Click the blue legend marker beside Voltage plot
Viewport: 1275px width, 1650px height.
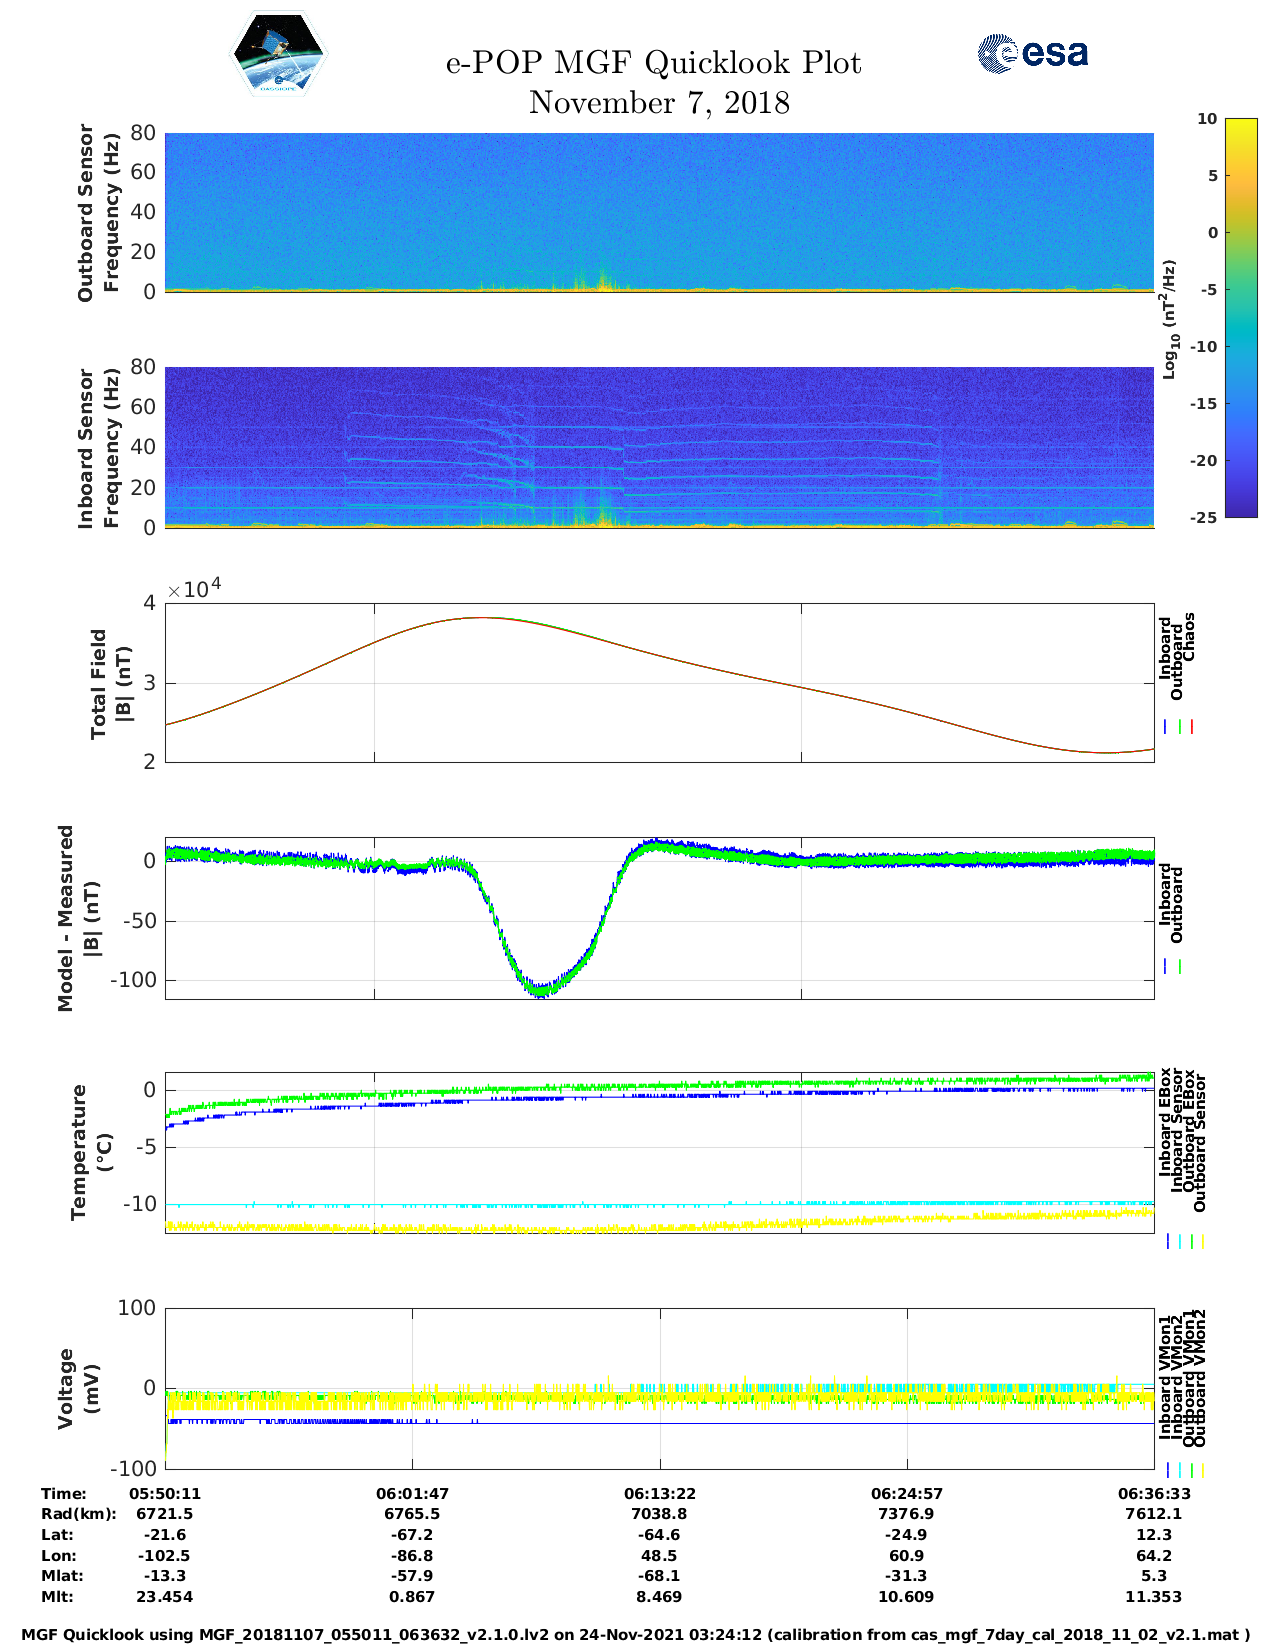[x=1167, y=1470]
